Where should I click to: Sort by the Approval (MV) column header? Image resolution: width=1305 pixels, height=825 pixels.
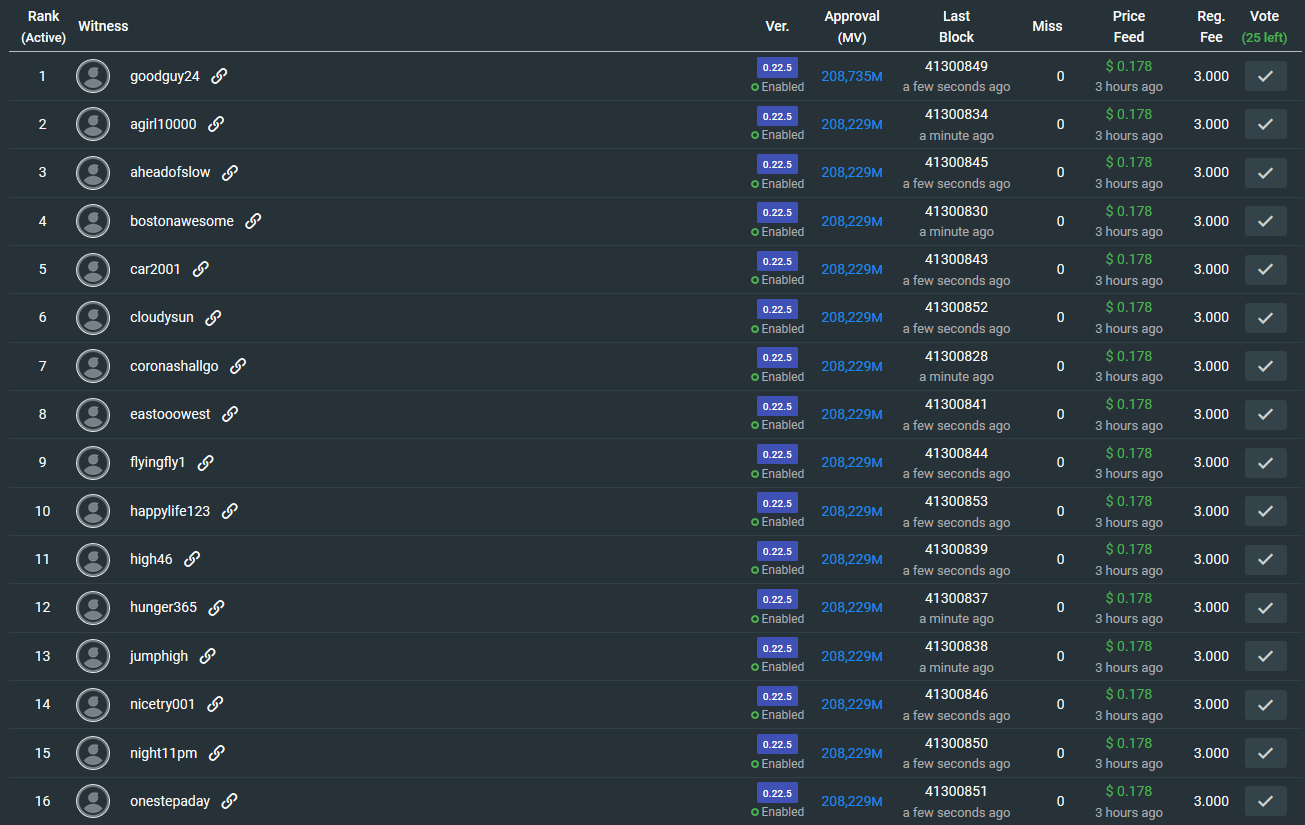(x=851, y=26)
